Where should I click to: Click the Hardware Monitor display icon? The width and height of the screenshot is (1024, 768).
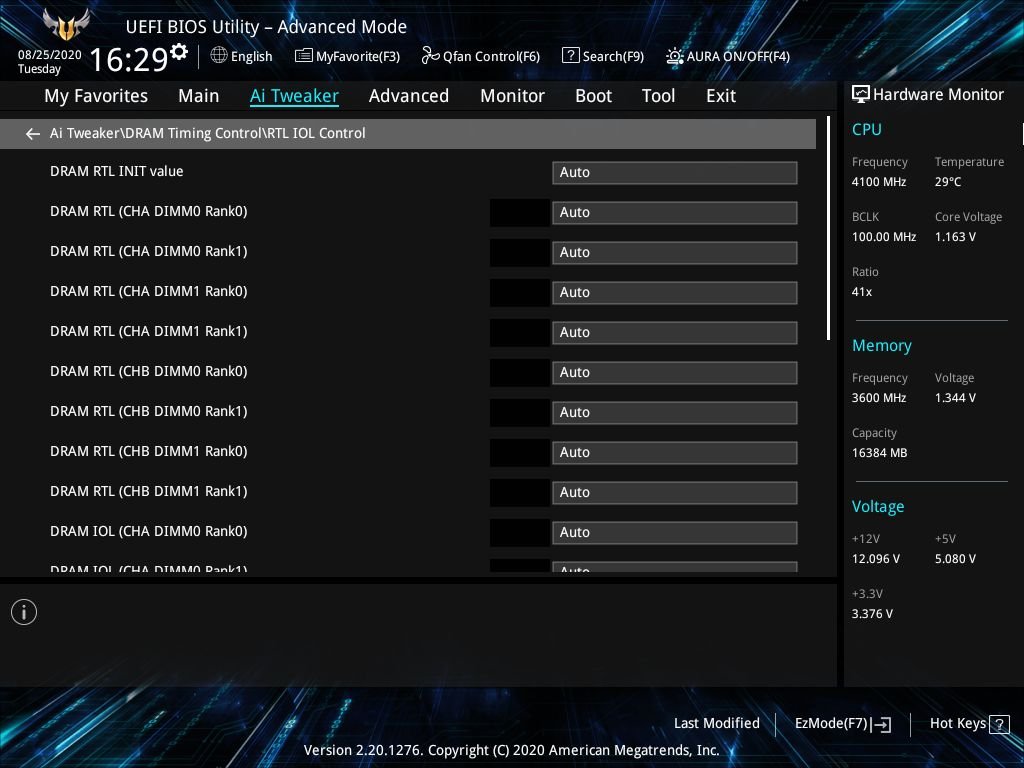[861, 95]
